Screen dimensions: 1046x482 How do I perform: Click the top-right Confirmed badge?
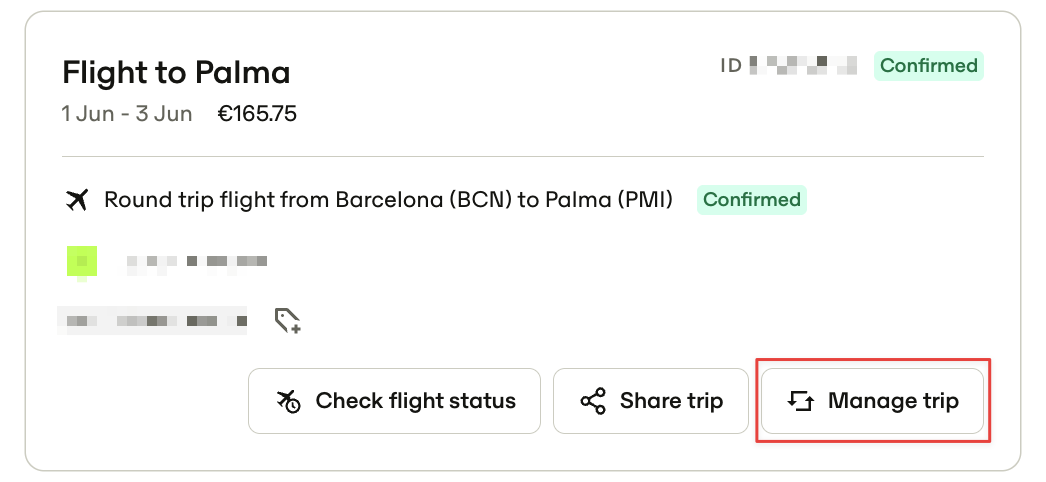(x=929, y=66)
